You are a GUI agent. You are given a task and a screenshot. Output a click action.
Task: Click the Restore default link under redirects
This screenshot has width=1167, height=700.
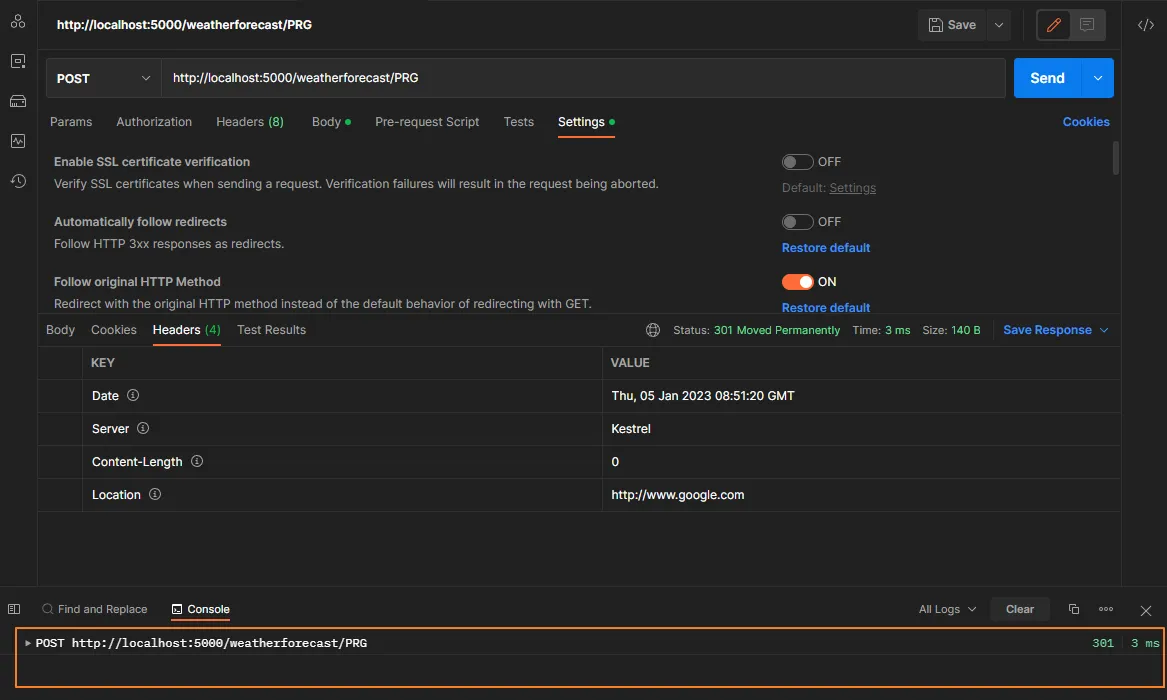pyautogui.click(x=825, y=247)
